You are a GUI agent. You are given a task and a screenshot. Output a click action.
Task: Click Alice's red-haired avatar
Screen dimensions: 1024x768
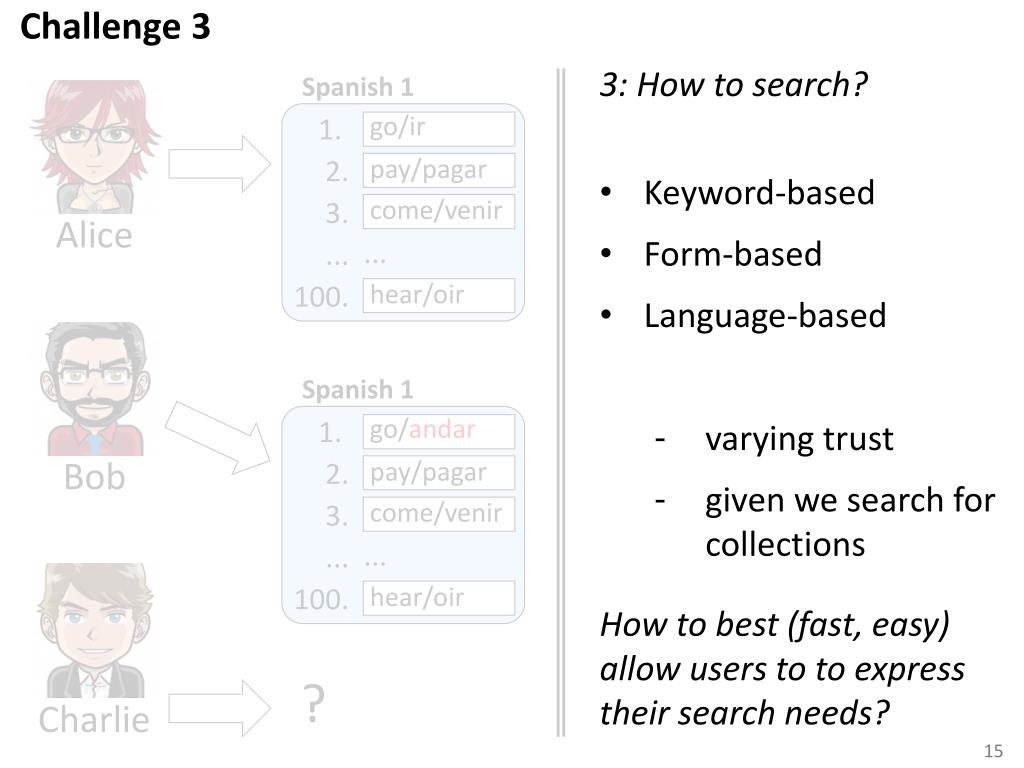[95, 146]
